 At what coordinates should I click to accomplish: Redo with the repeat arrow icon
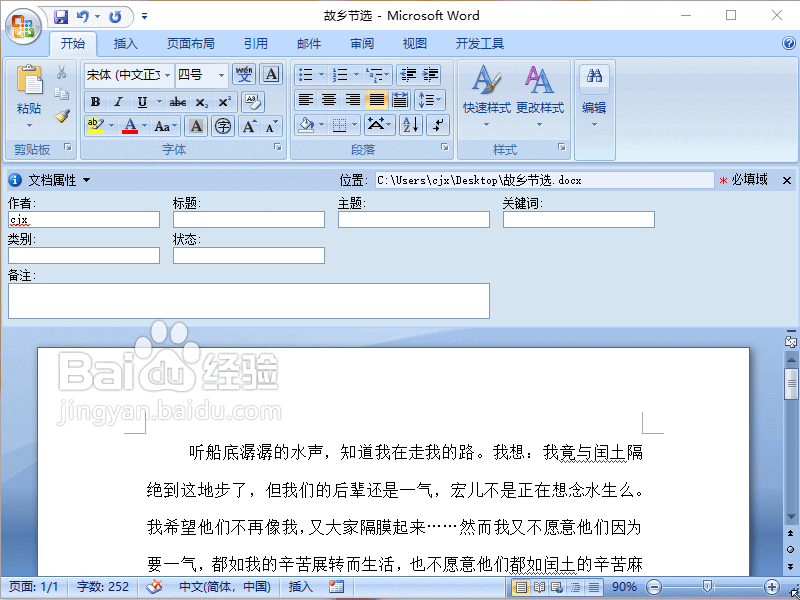[115, 17]
